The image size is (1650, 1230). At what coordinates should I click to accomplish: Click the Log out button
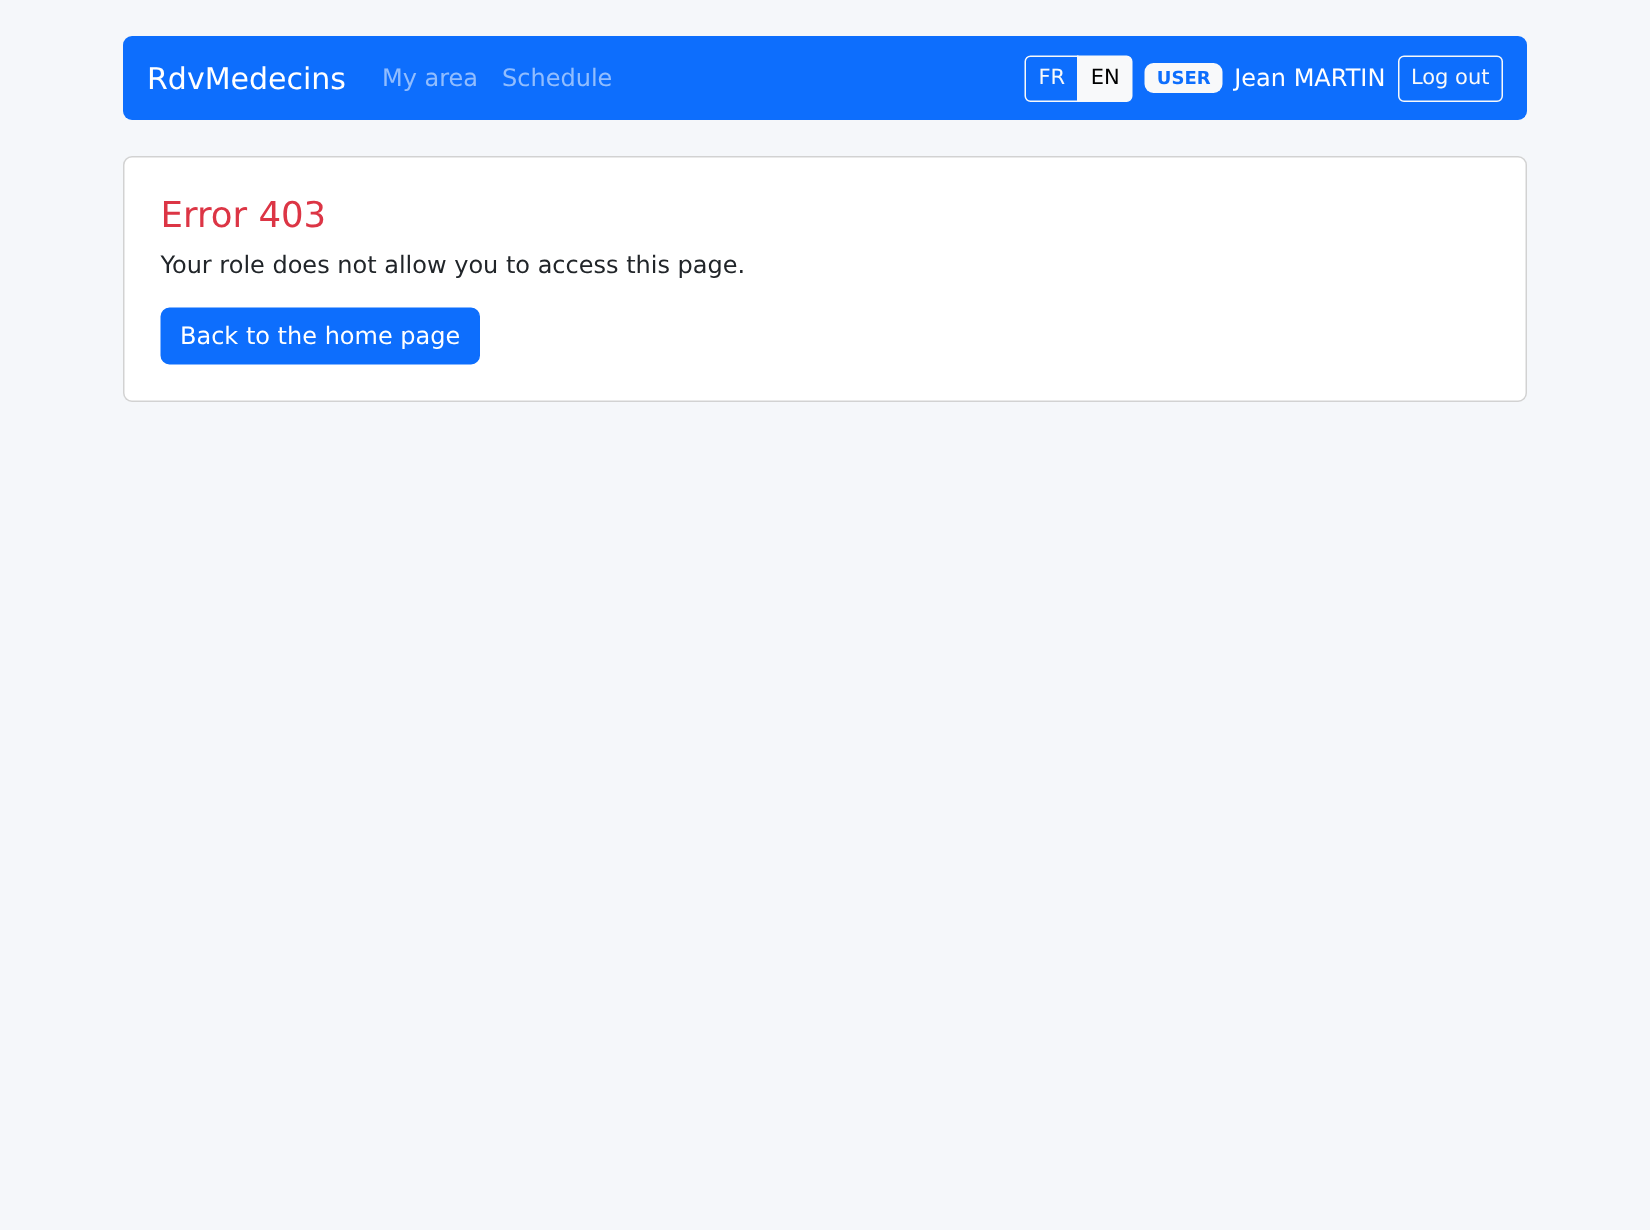[1450, 78]
